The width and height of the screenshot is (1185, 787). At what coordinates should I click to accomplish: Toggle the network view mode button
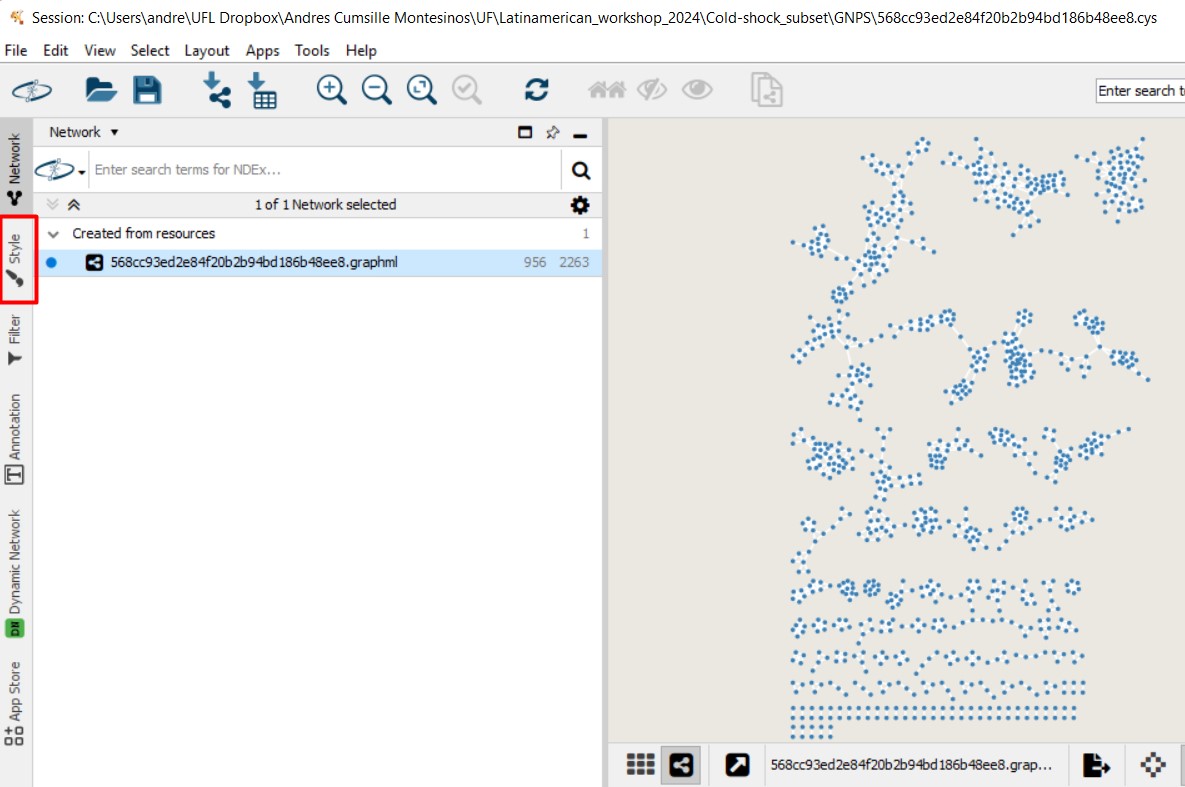680,765
